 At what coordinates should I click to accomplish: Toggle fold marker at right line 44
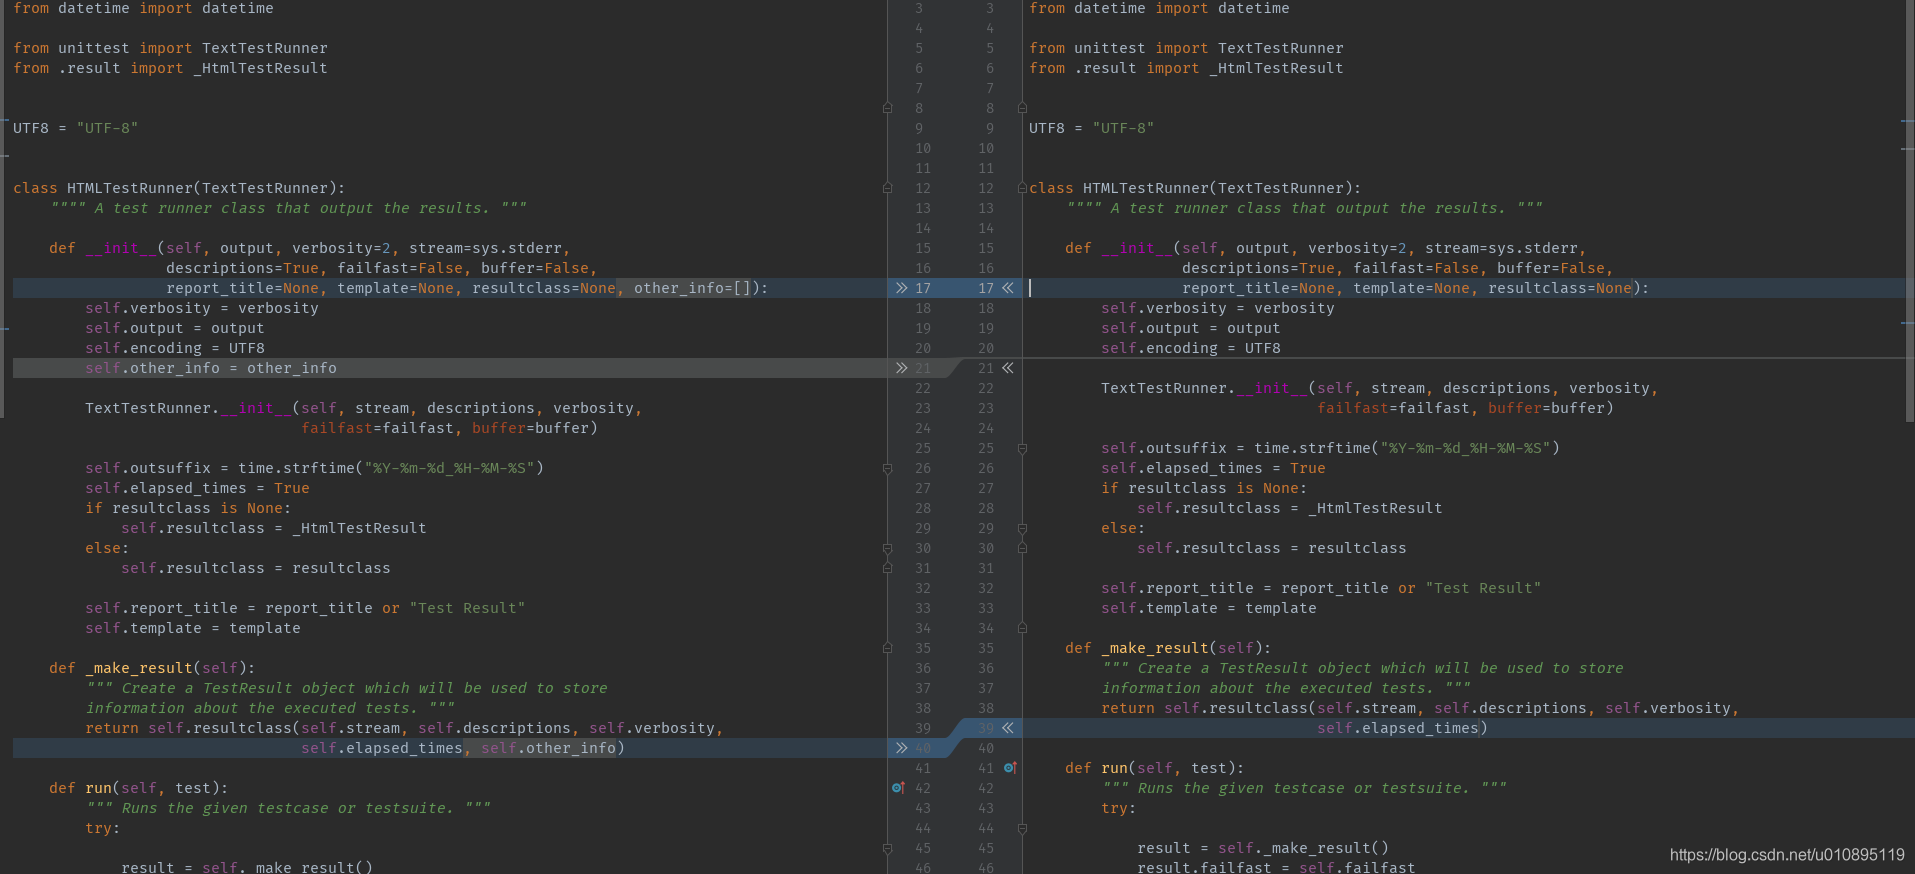pos(1022,828)
